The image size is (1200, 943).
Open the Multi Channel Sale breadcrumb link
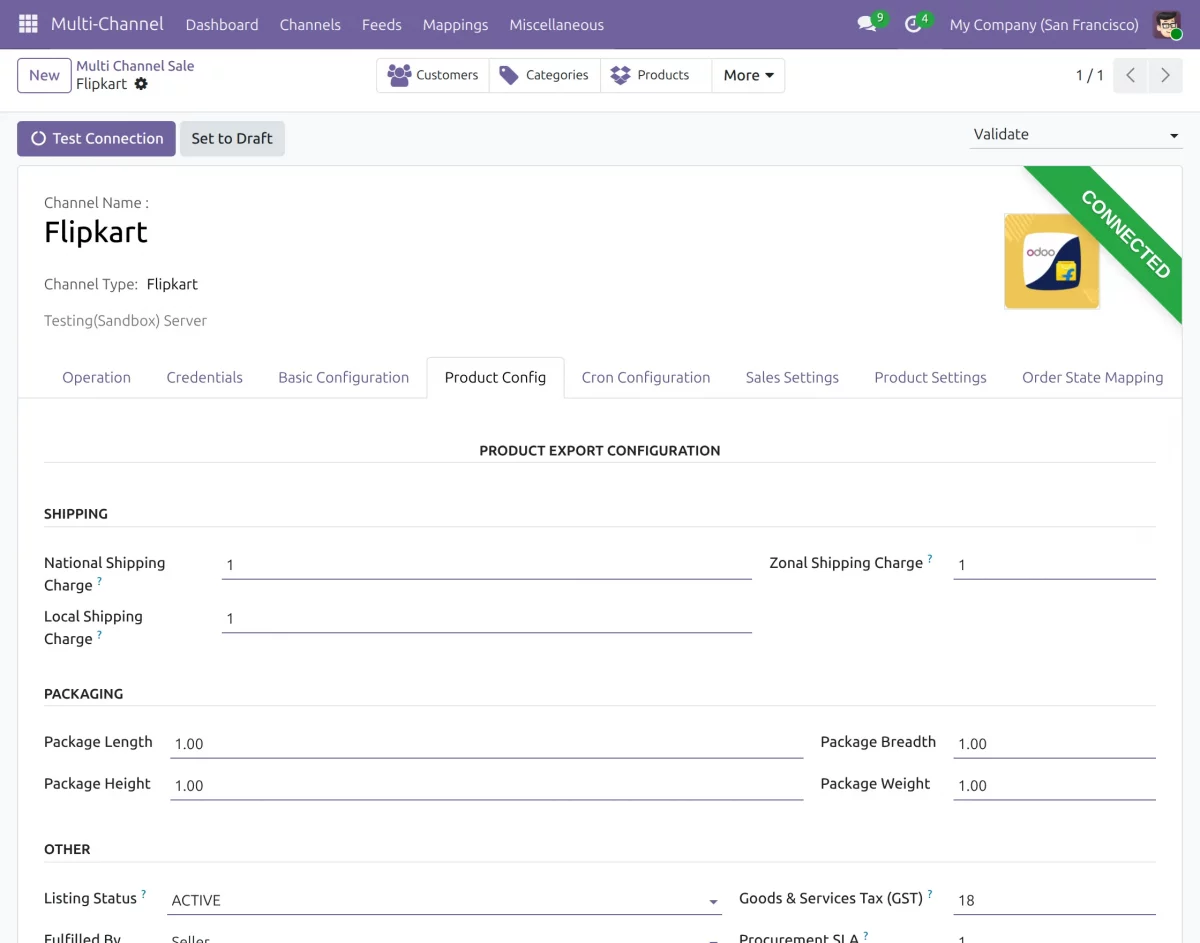[135, 66]
